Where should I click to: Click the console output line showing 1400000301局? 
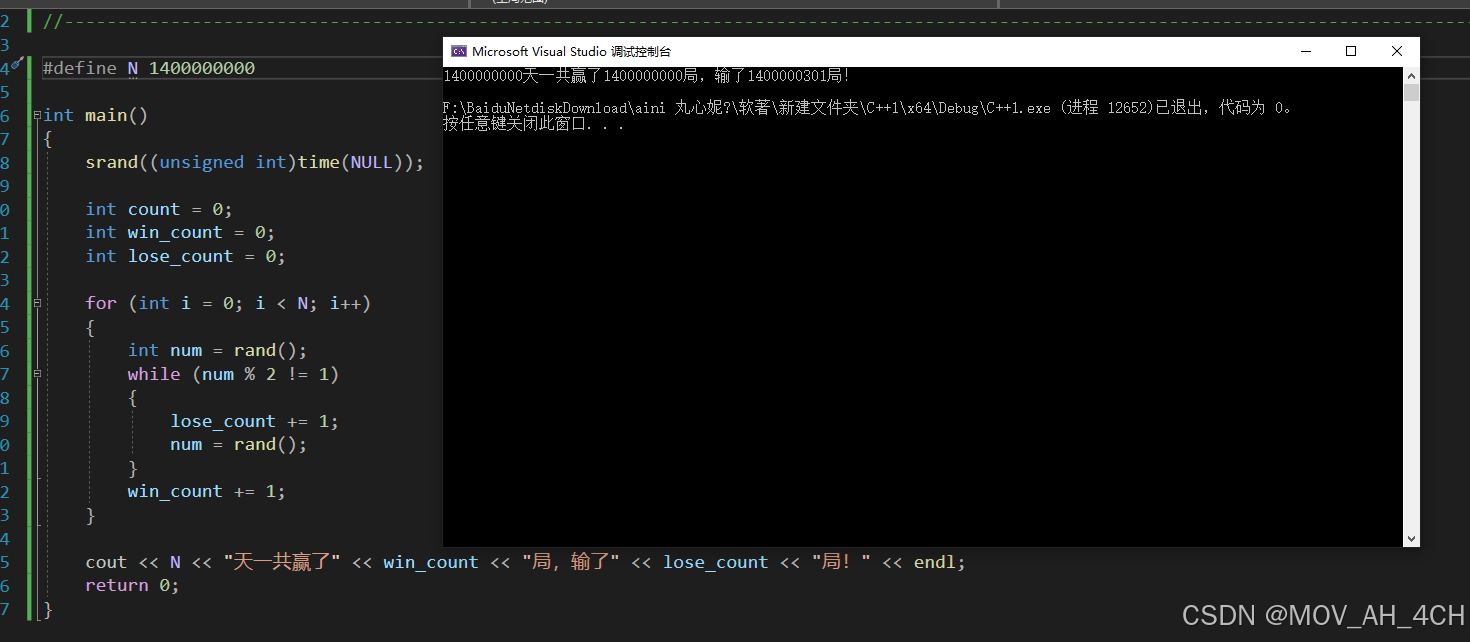tap(646, 76)
